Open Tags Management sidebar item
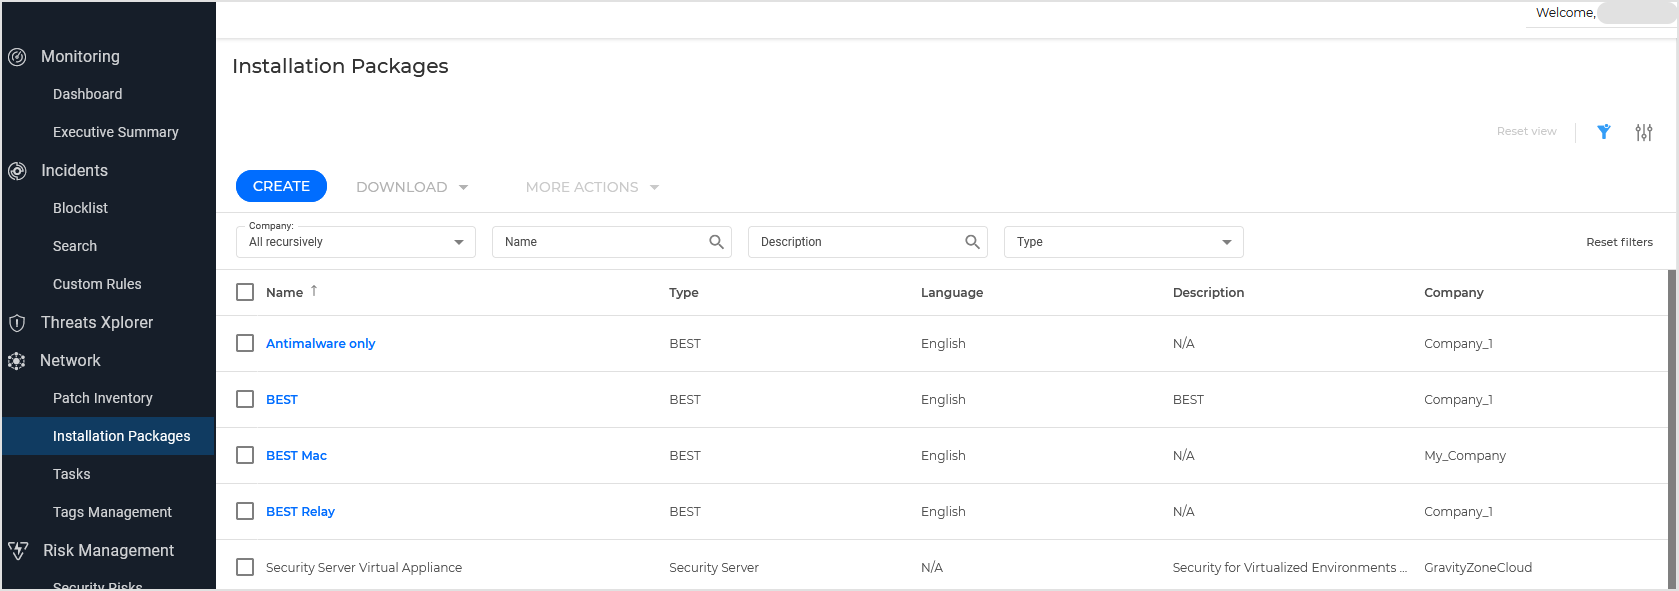The image size is (1679, 591). [x=112, y=512]
